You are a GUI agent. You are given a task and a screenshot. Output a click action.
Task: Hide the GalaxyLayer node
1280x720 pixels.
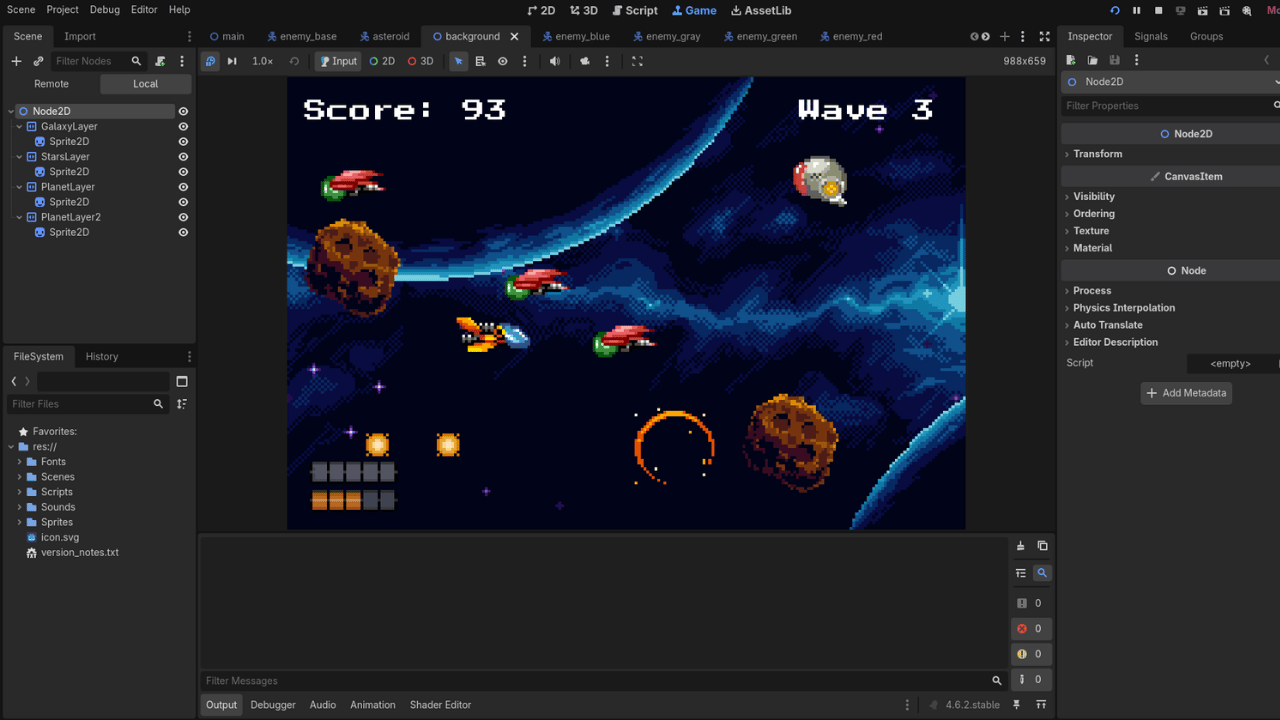(x=183, y=127)
